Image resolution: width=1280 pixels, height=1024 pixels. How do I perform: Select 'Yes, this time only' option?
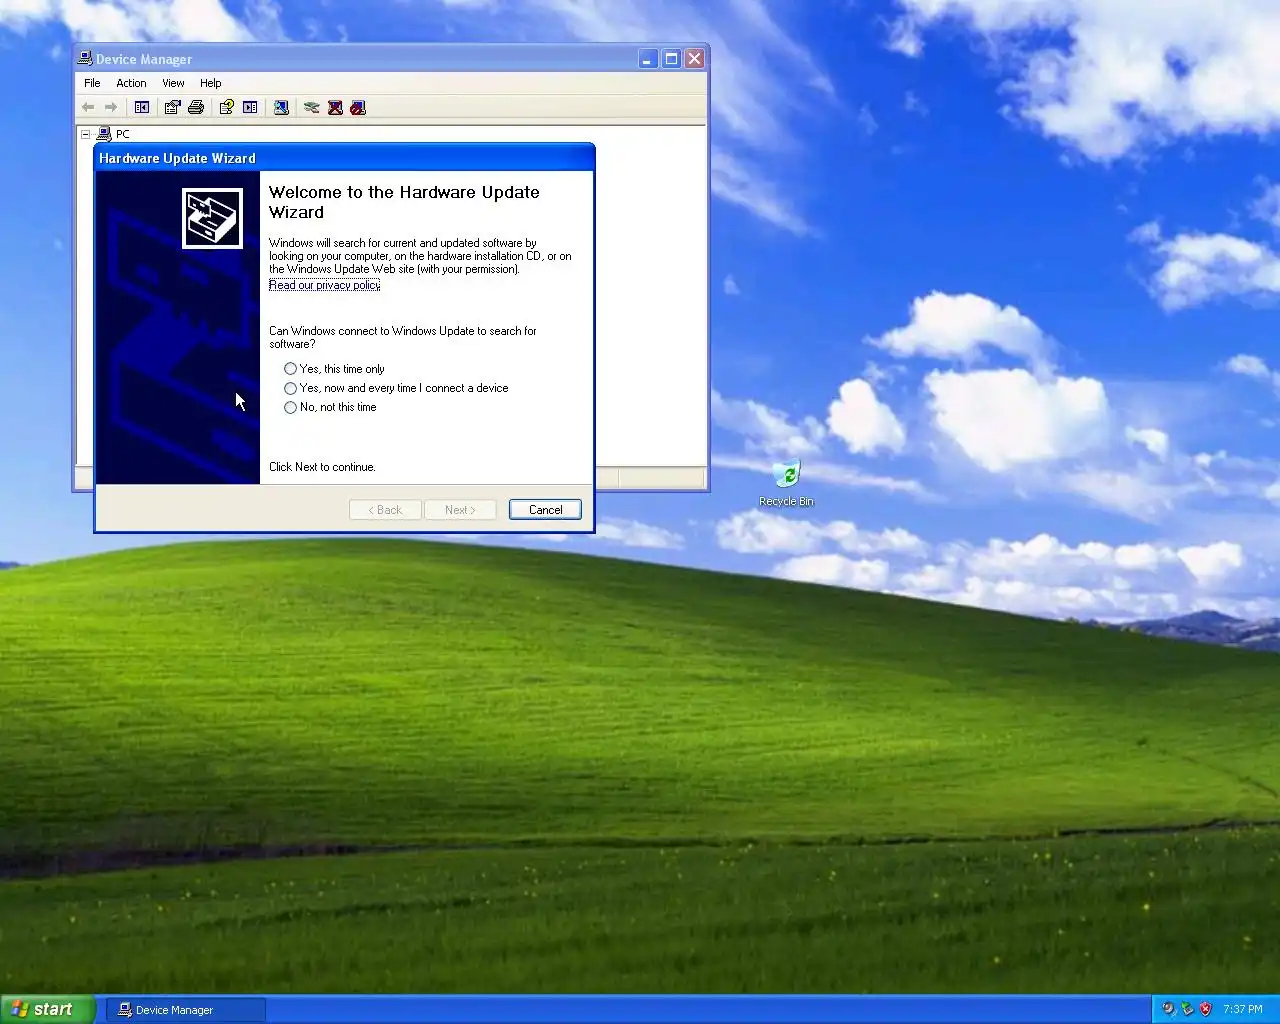click(x=334, y=369)
